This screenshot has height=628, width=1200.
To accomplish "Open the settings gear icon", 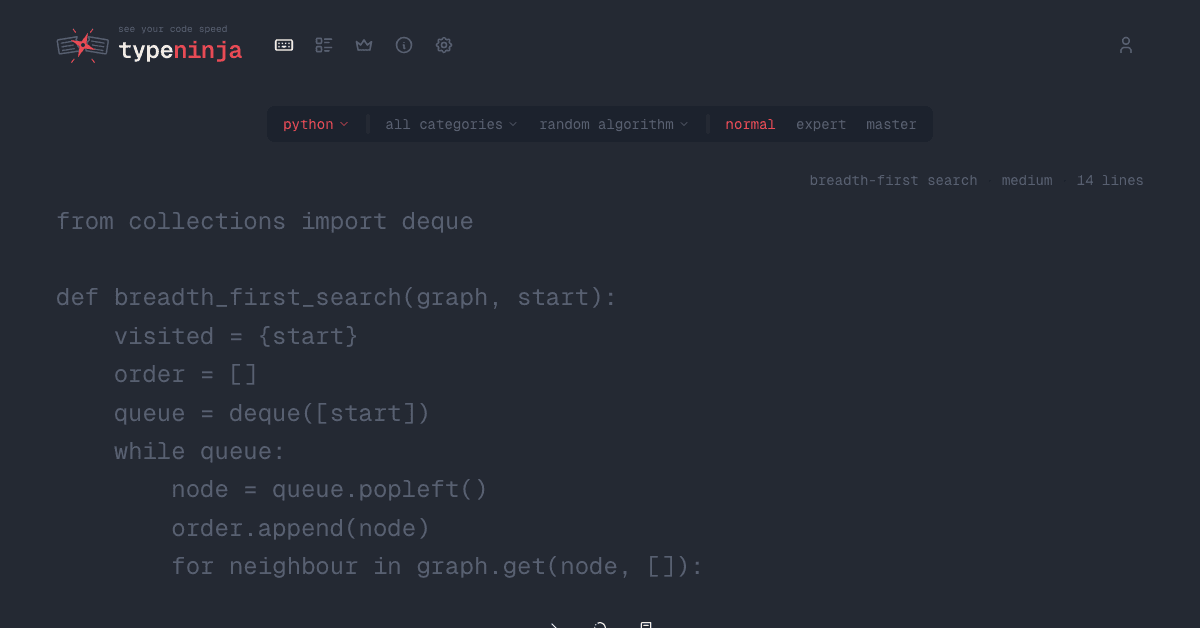I will [444, 45].
